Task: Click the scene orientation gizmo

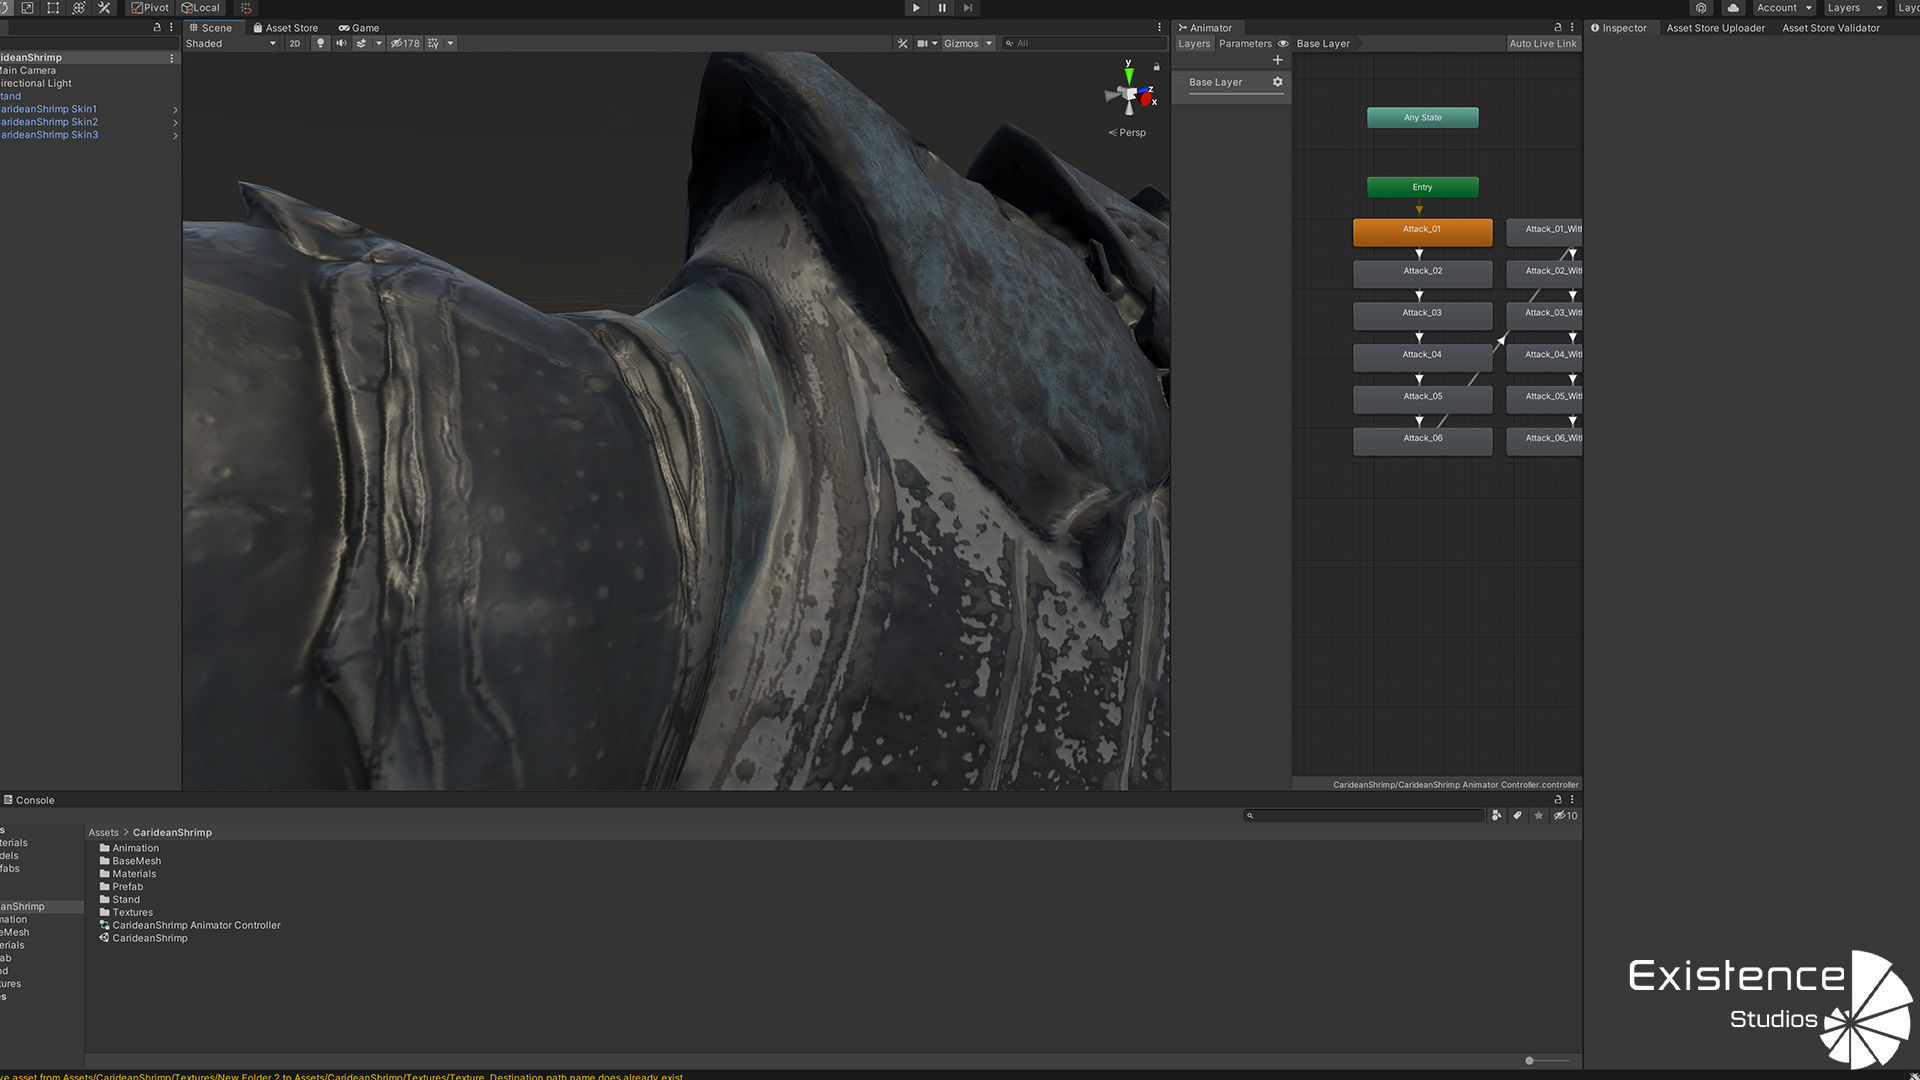Action: tap(1130, 96)
